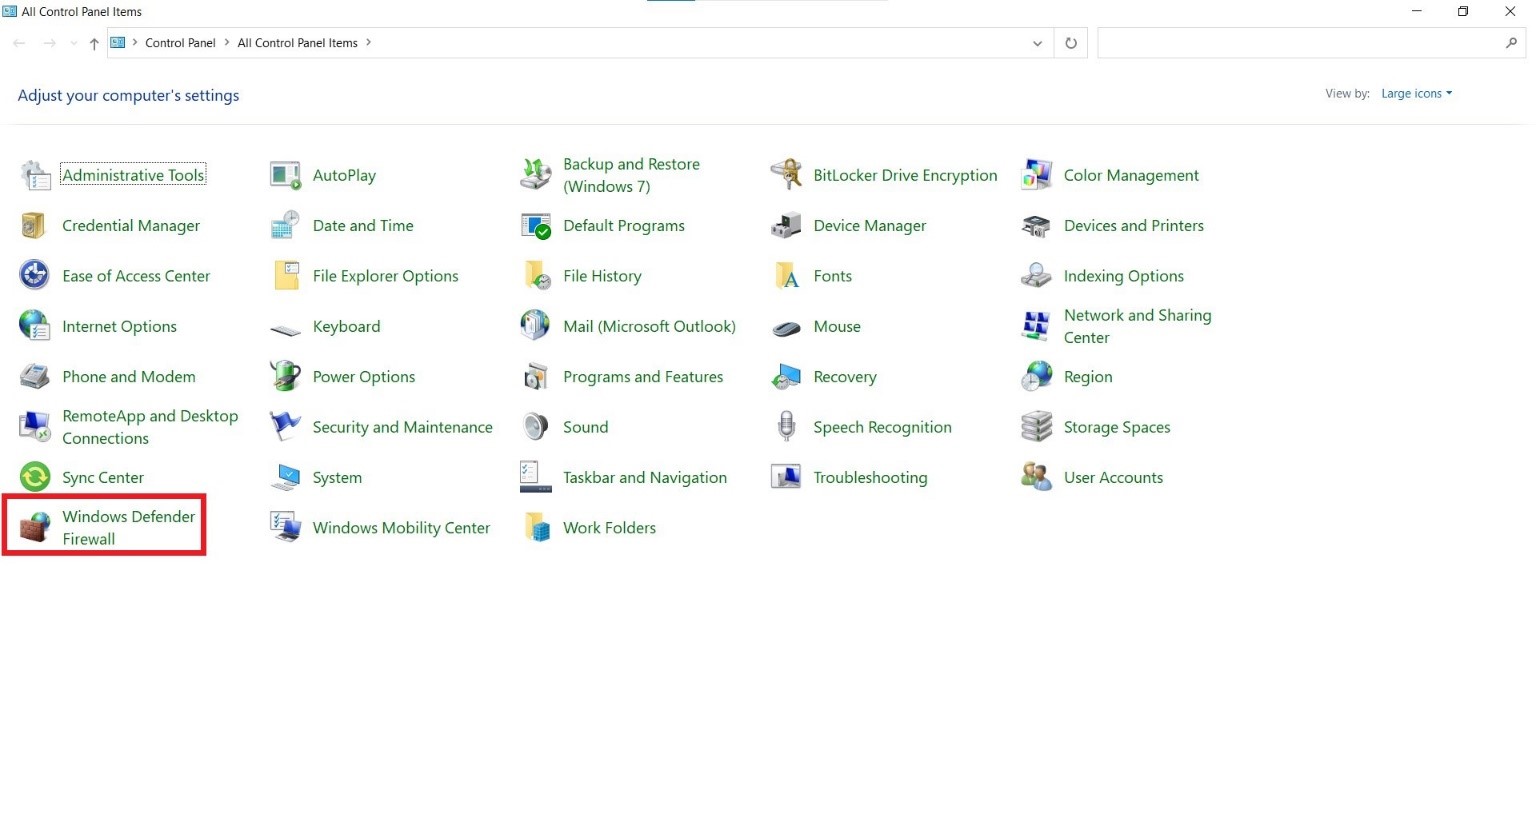Refresh the Control Panel view

(1071, 43)
